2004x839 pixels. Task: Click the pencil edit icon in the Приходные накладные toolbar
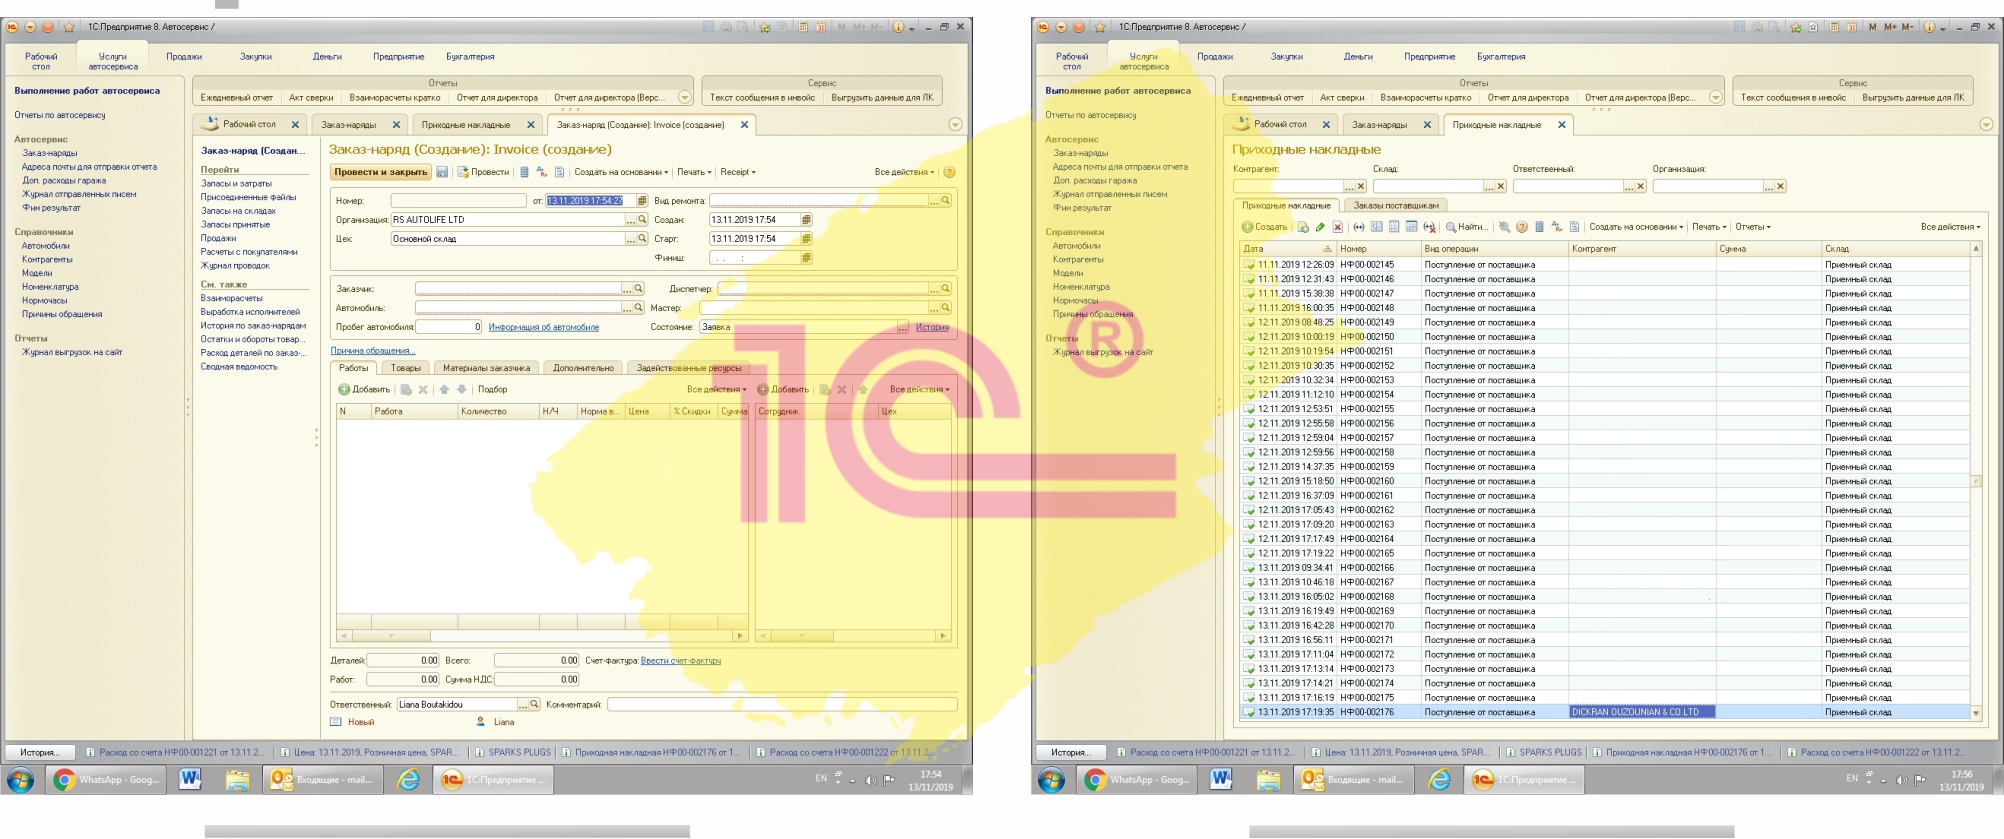(1320, 227)
